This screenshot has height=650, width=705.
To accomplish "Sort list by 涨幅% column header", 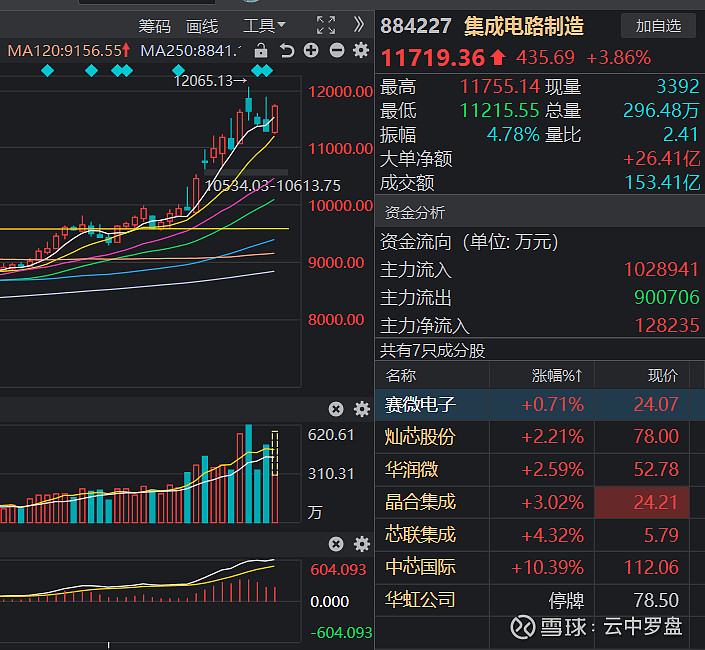I will tap(556, 376).
